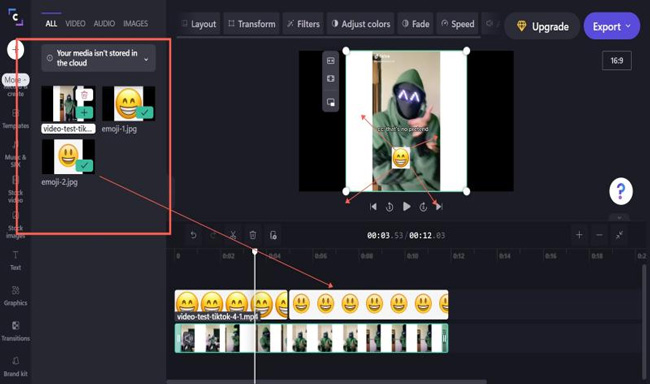Delete the selected timeline clip

coord(253,235)
